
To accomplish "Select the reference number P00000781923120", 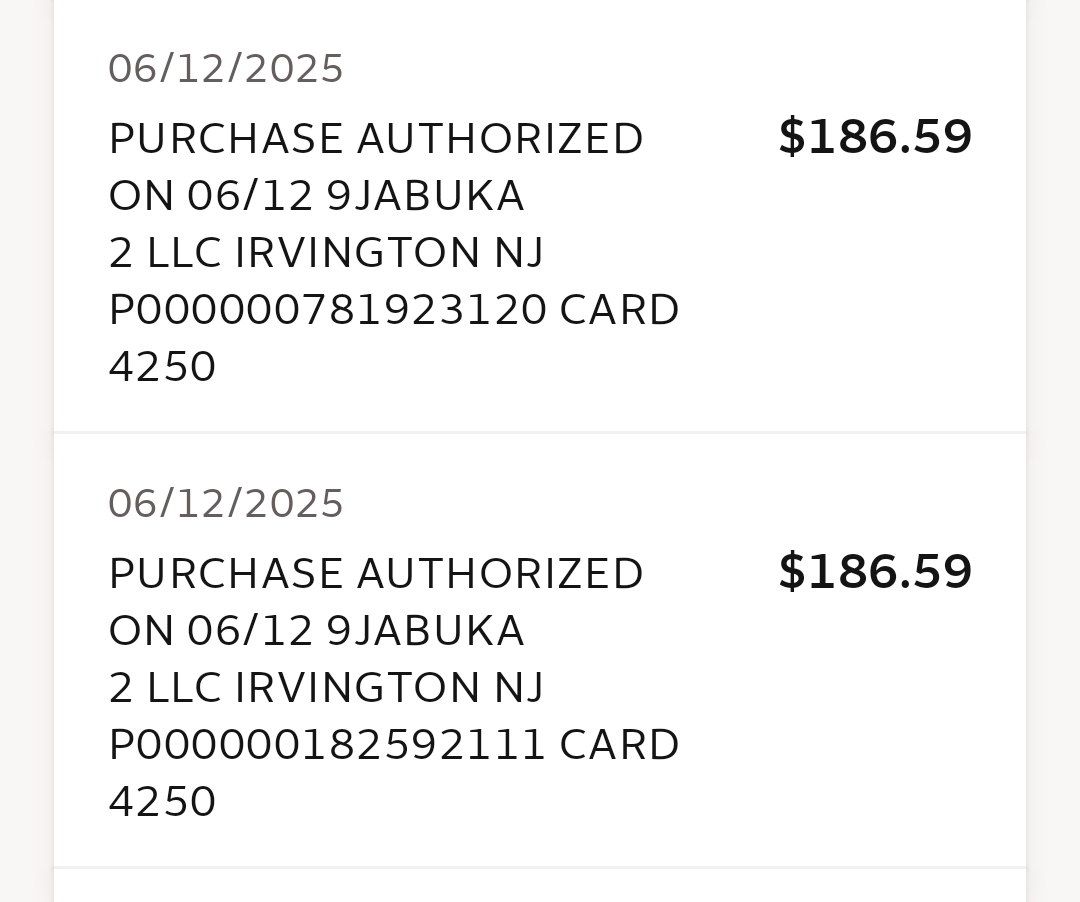I will (327, 311).
